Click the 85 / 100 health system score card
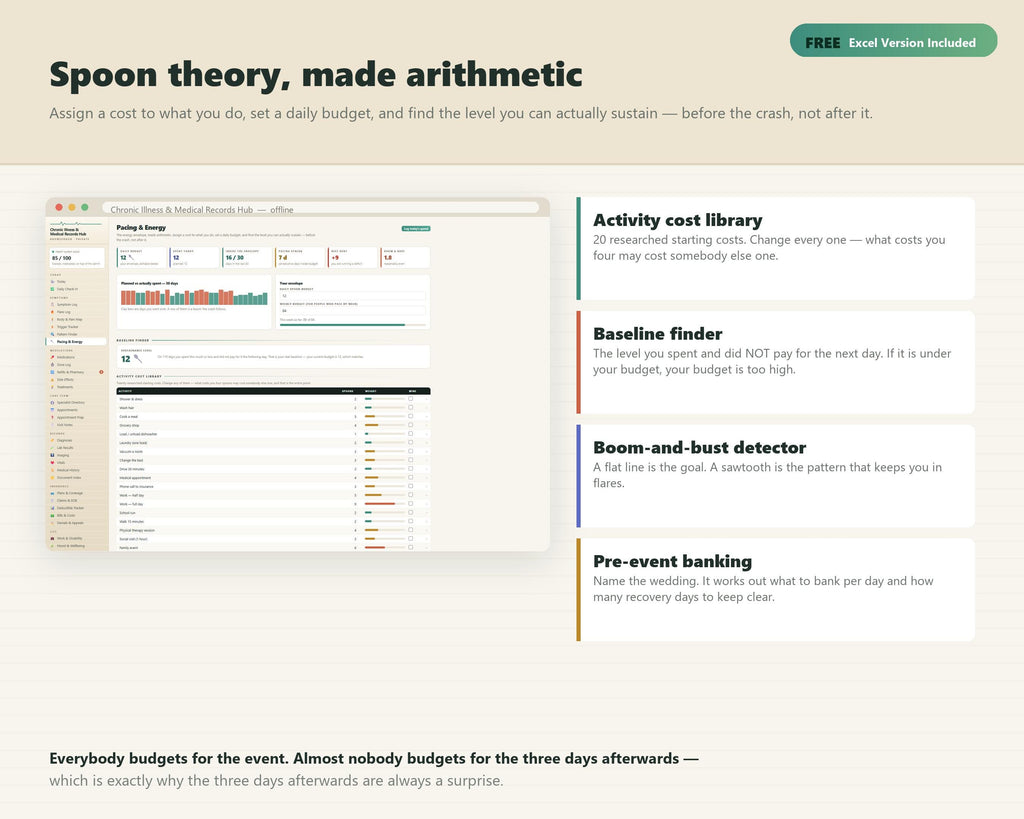1024x819 pixels. tap(76, 257)
